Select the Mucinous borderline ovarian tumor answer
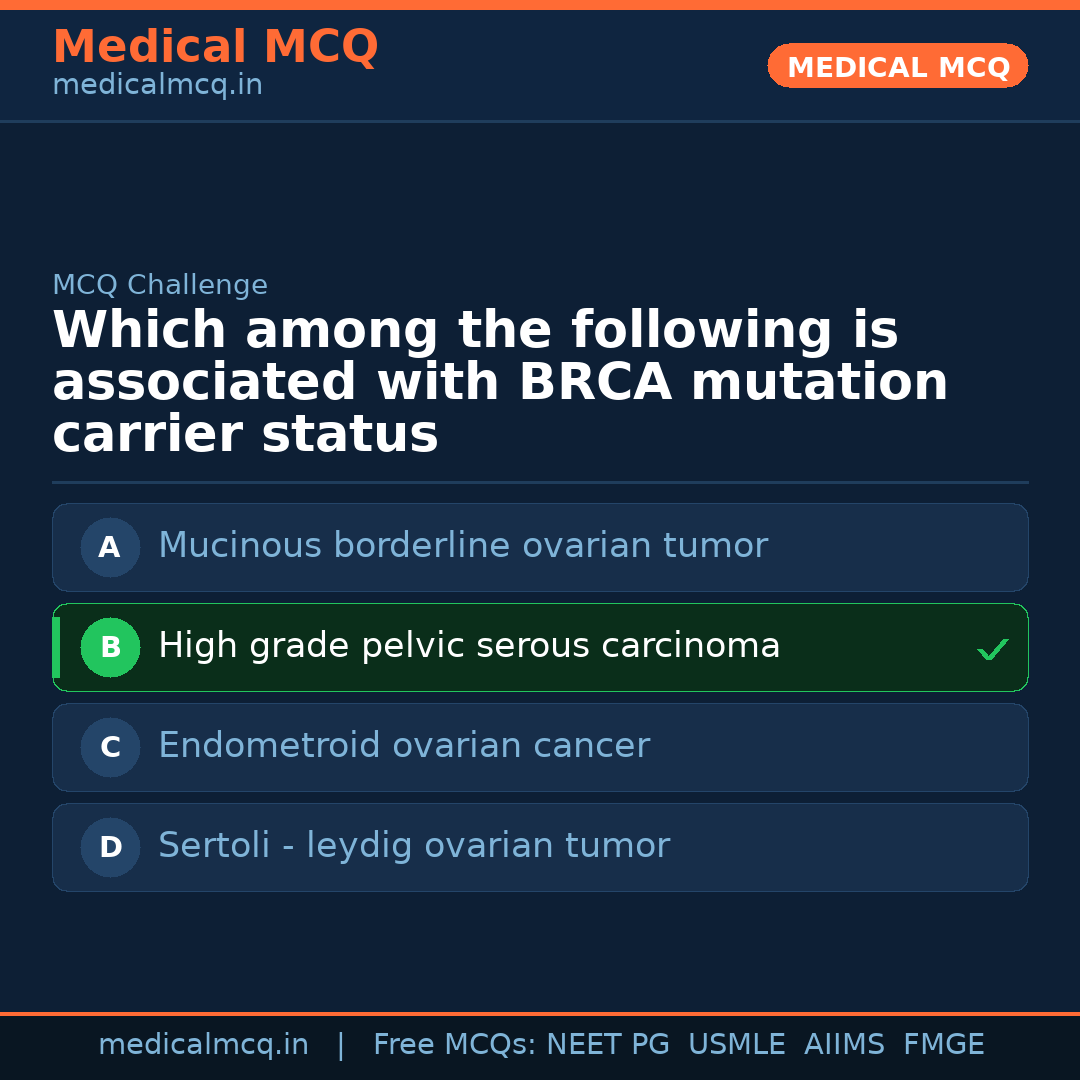1080x1080 pixels. tap(463, 546)
